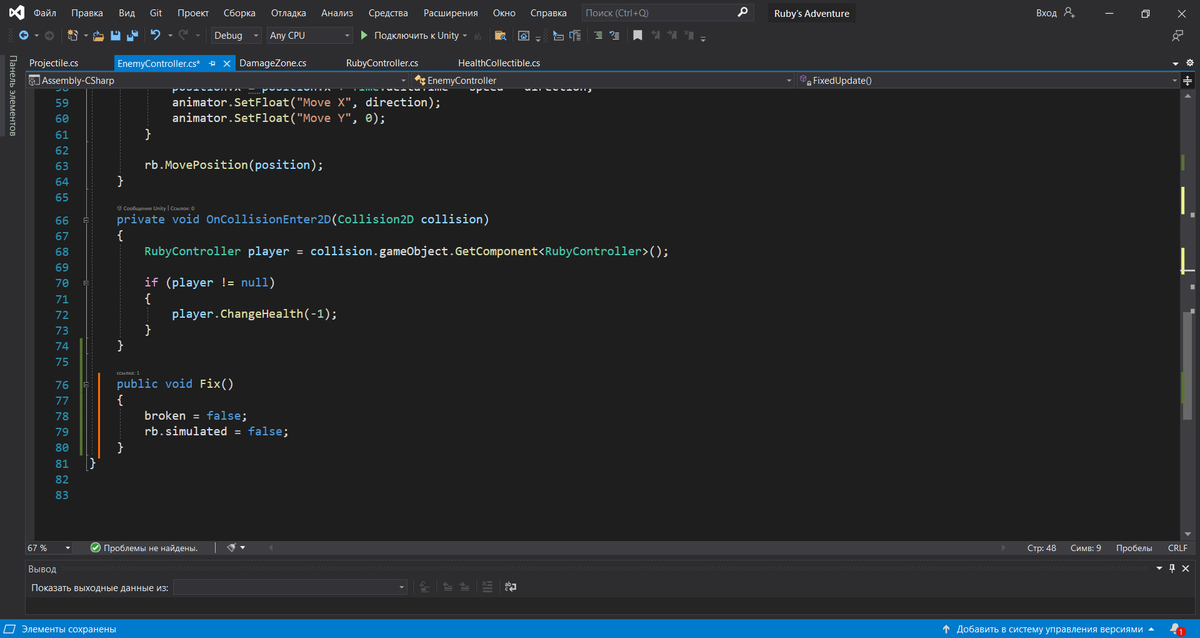This screenshot has width=1200, height=638.
Task: Toggle auto-hide pin on the Output panel
Action: [x=1173, y=568]
